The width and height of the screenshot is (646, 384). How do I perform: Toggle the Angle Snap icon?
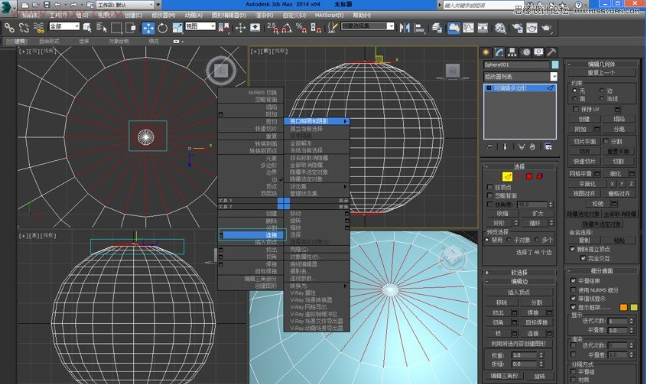point(287,28)
